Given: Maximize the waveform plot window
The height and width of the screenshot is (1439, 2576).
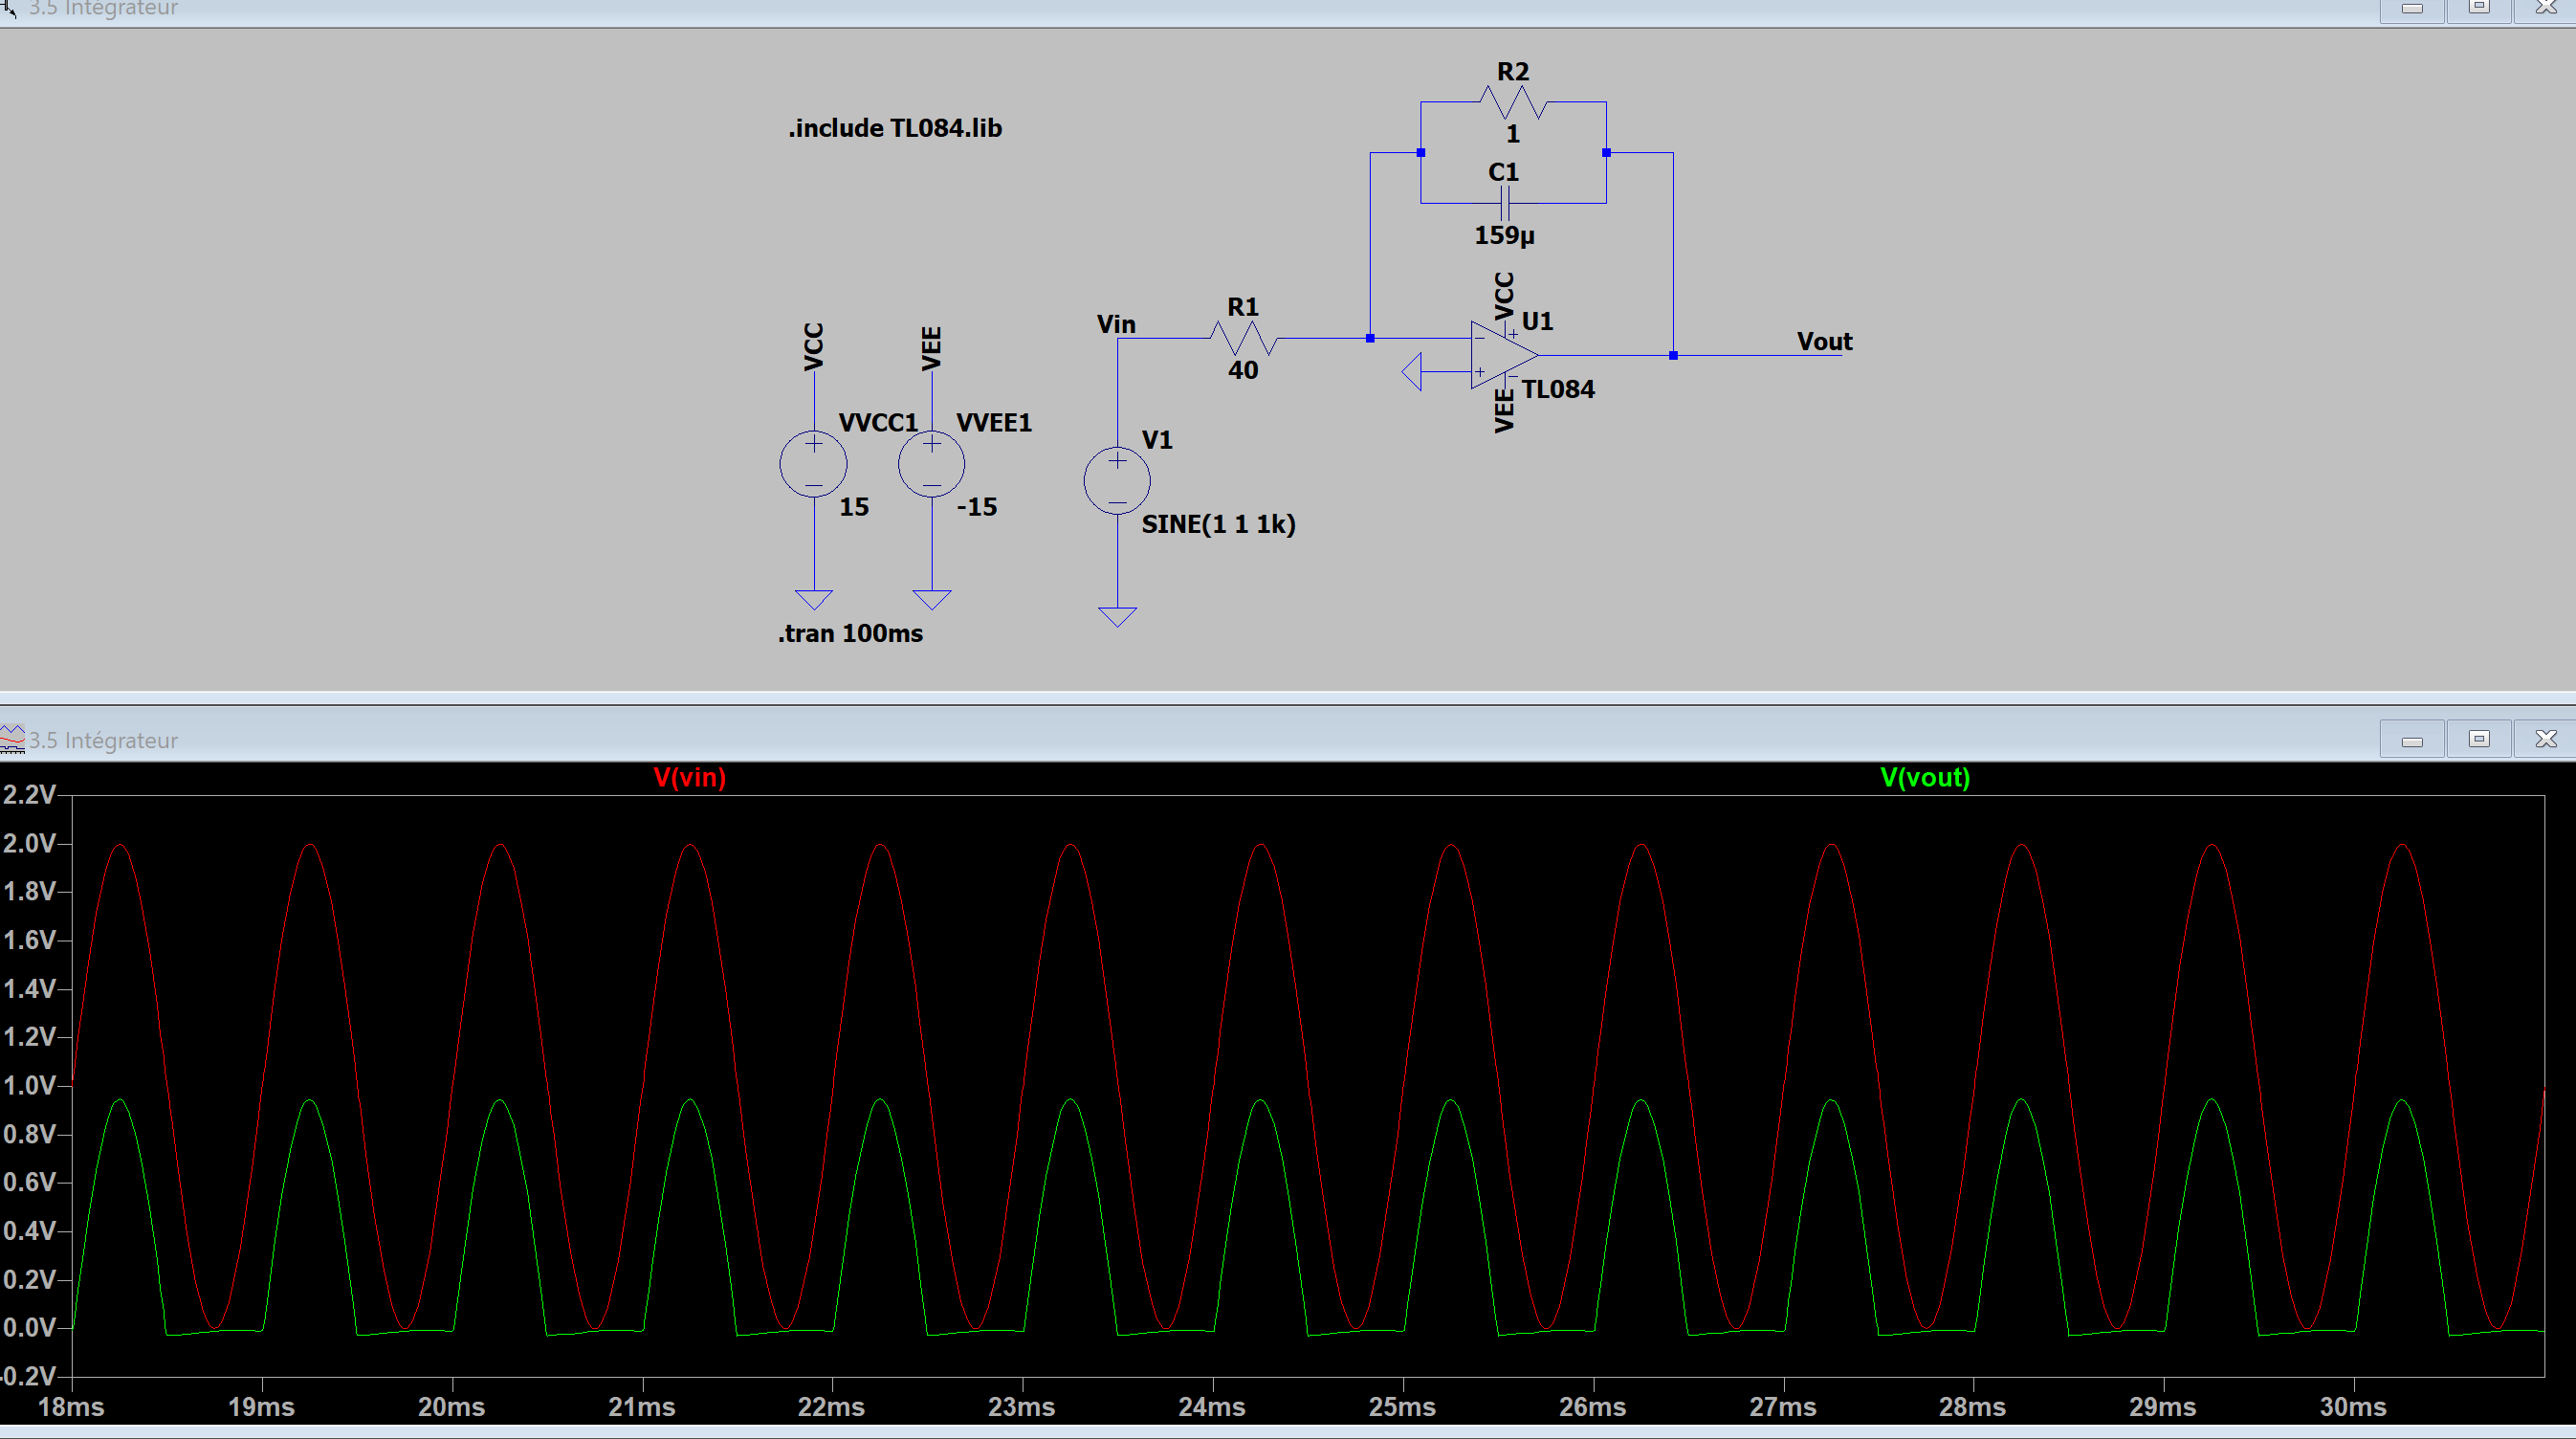Looking at the screenshot, I should coord(2479,739).
